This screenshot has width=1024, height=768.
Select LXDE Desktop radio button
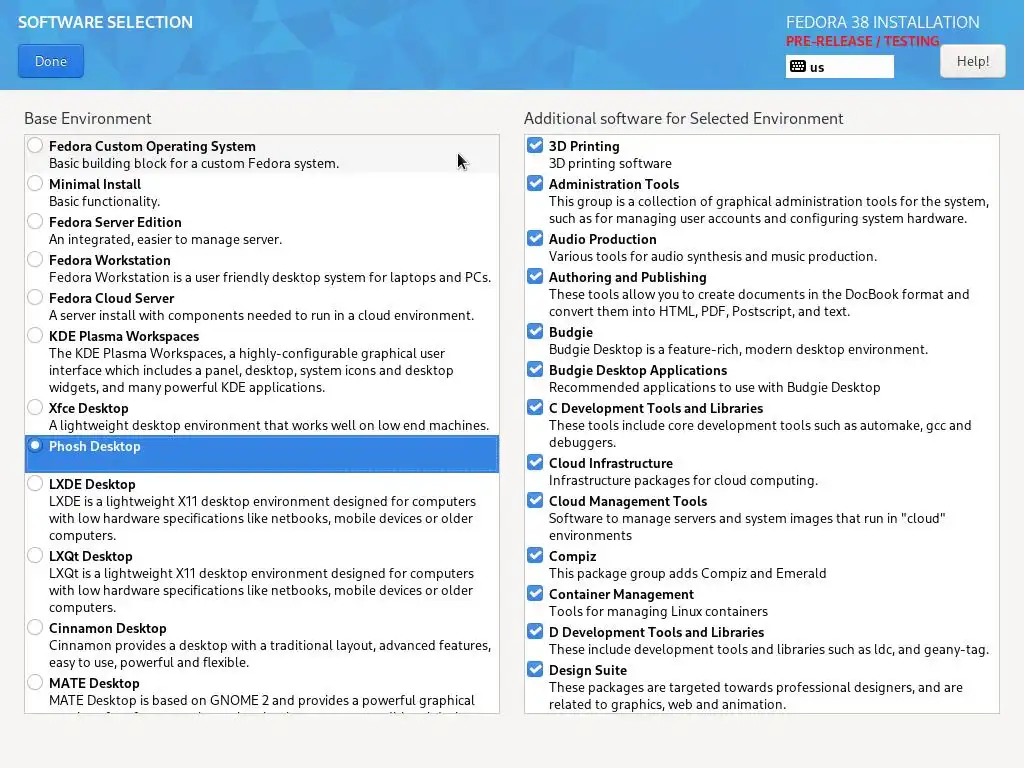[x=35, y=483]
